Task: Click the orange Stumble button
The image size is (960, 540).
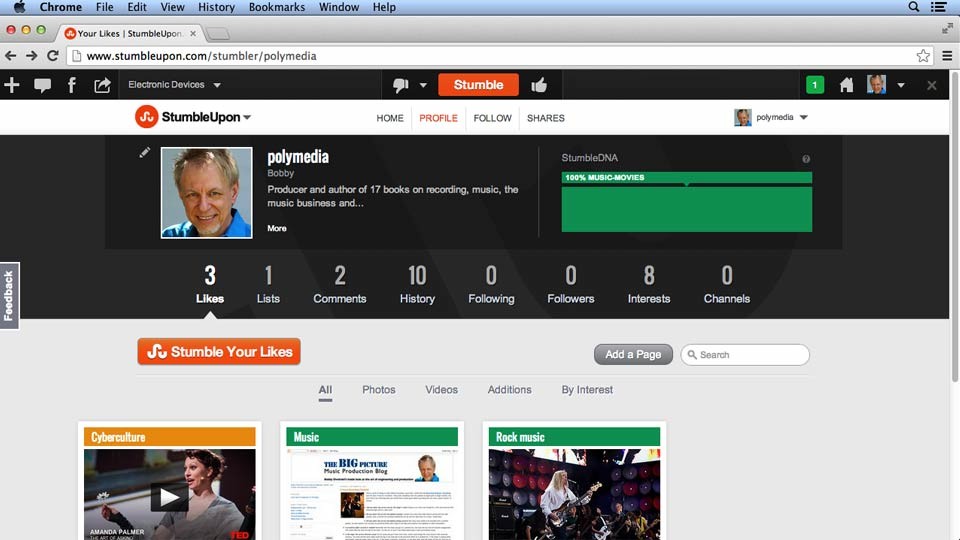Action: (x=478, y=85)
